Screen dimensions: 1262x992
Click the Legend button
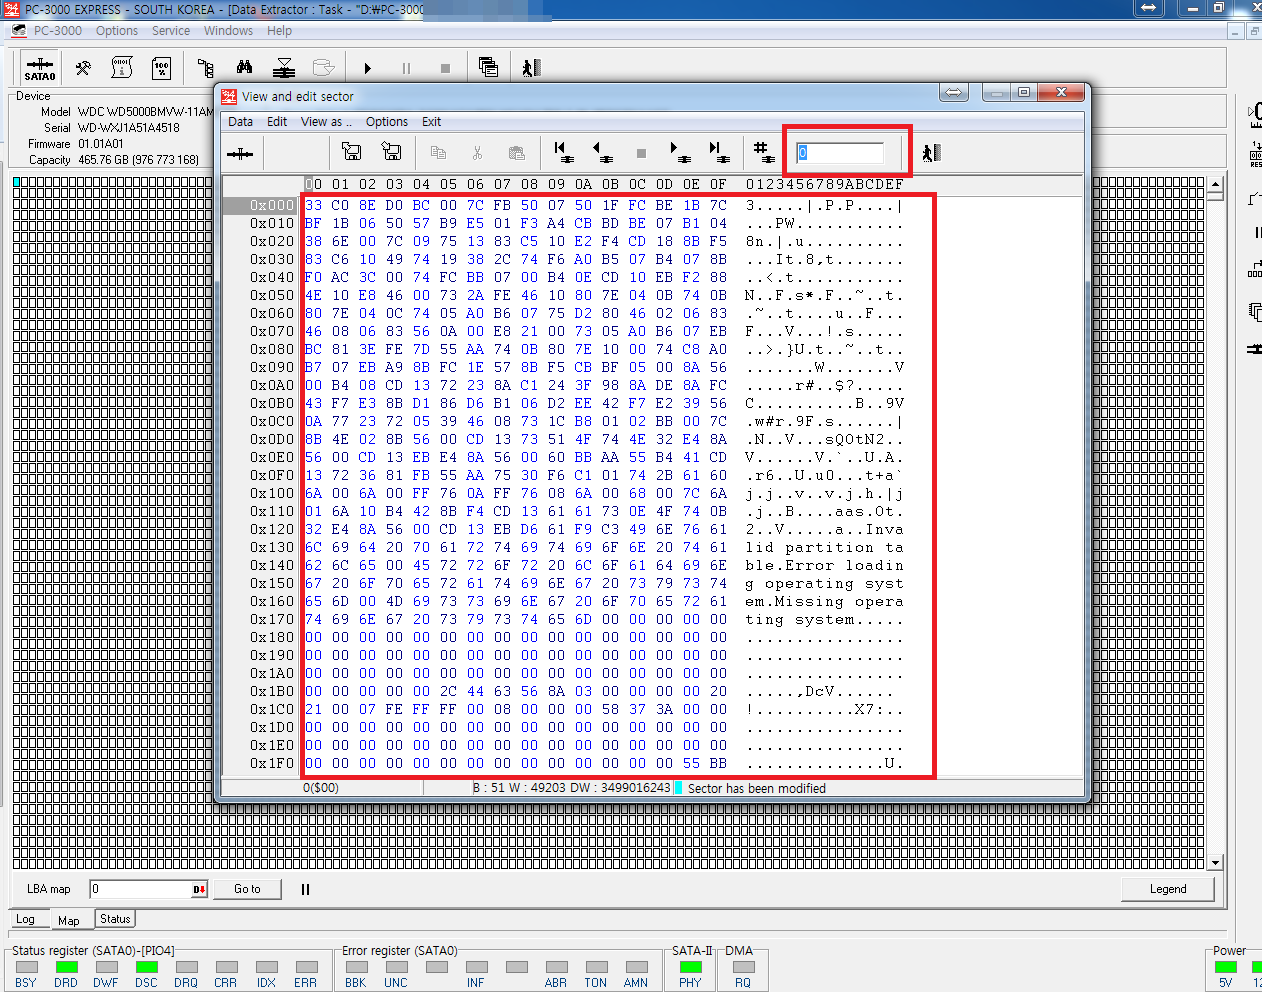(1167, 889)
